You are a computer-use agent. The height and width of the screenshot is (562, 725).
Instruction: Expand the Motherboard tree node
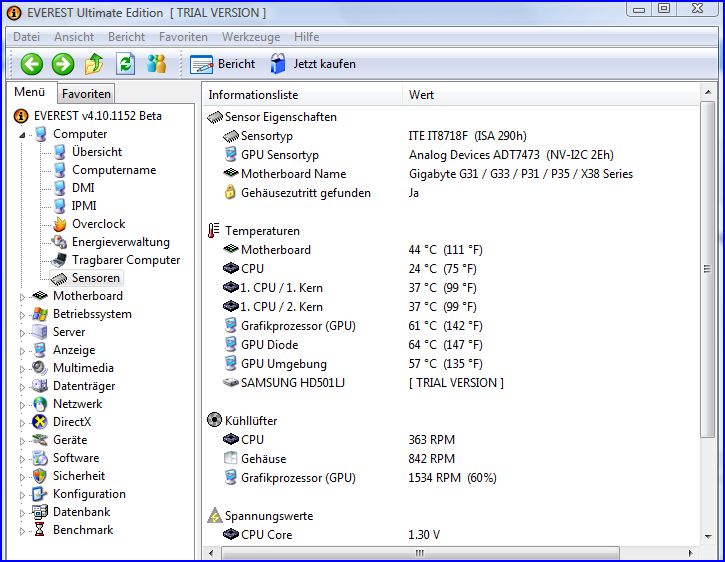pos(22,297)
